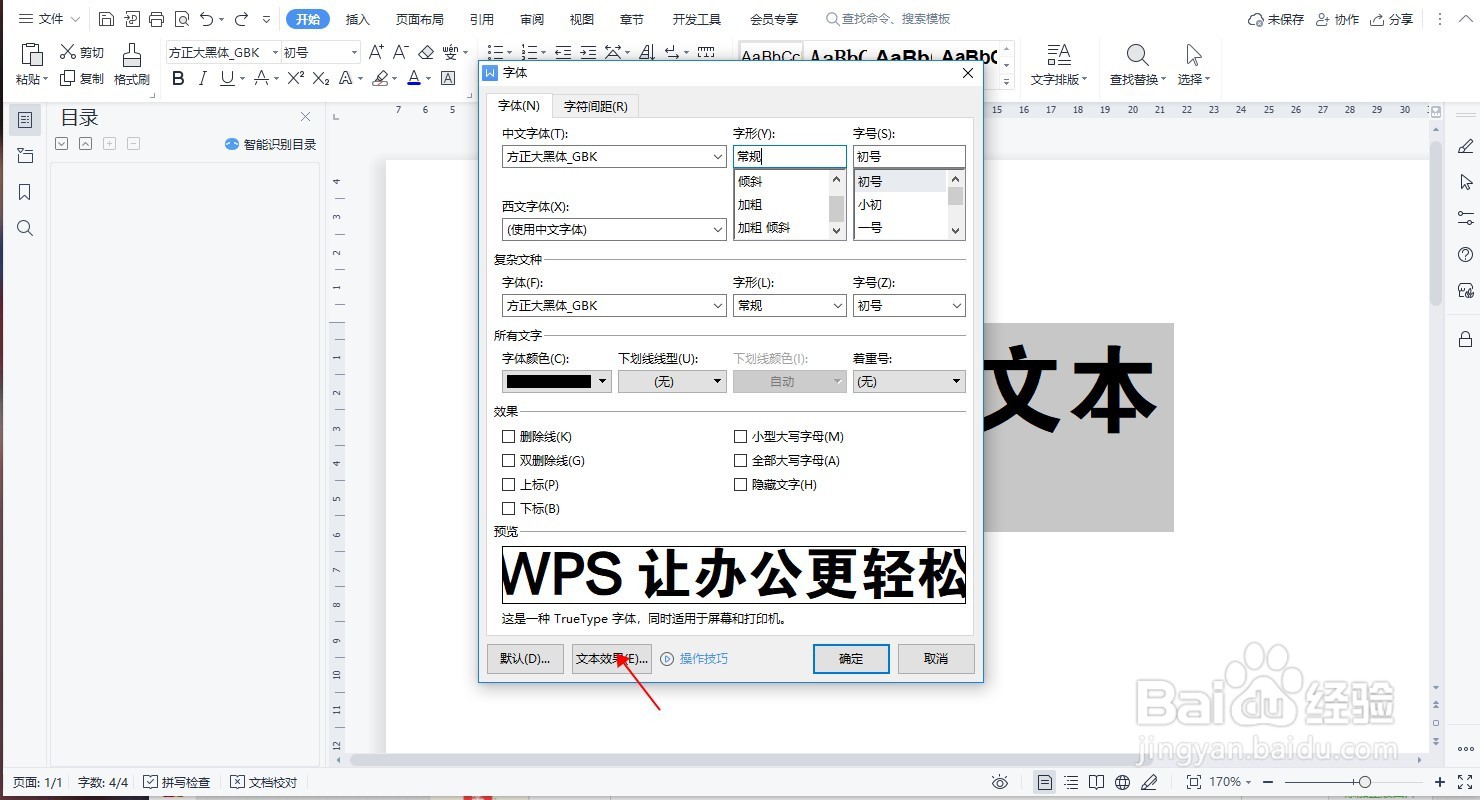Redo the last action

point(241,19)
